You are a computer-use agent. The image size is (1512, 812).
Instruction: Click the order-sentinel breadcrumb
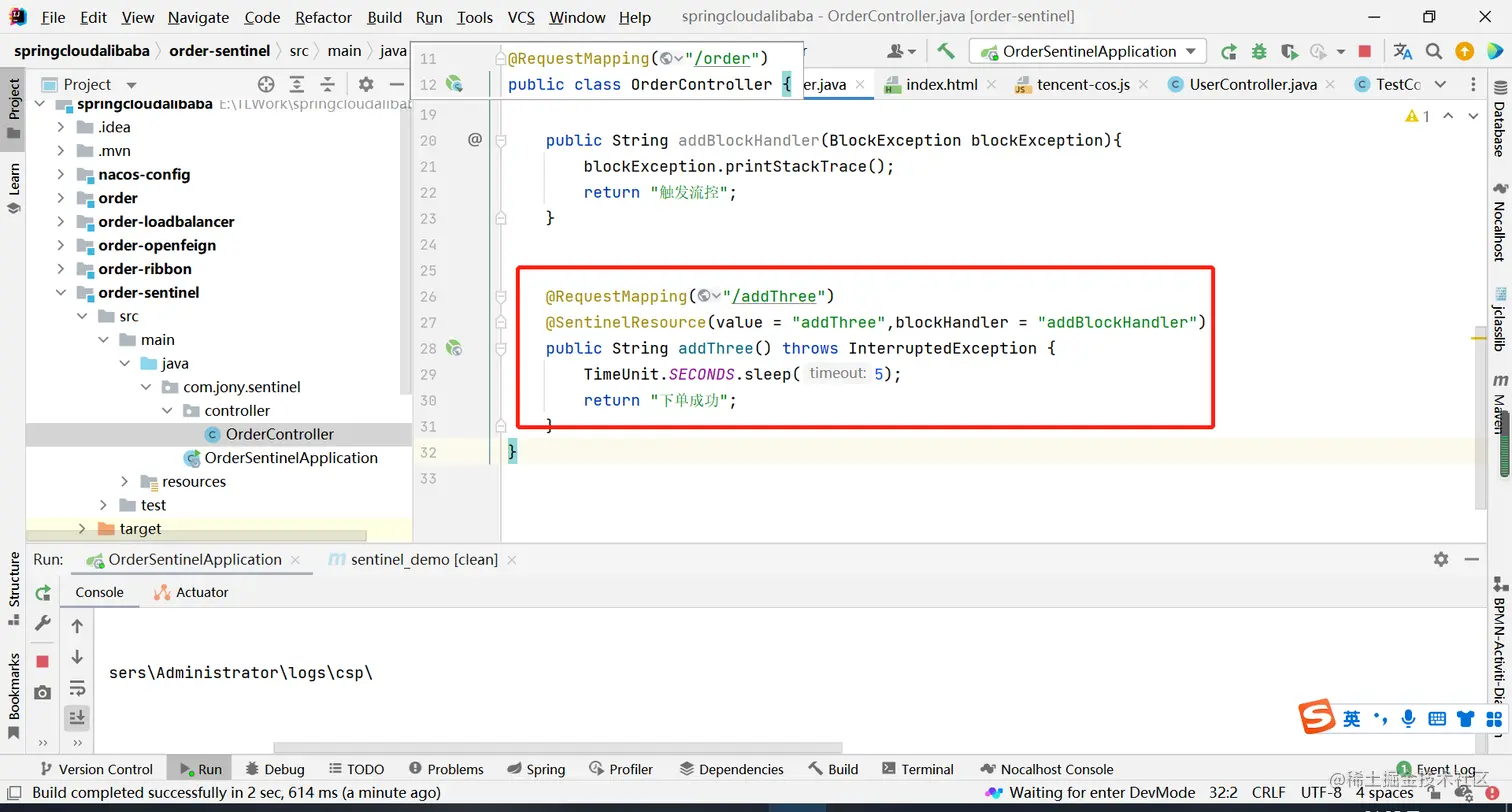[220, 51]
